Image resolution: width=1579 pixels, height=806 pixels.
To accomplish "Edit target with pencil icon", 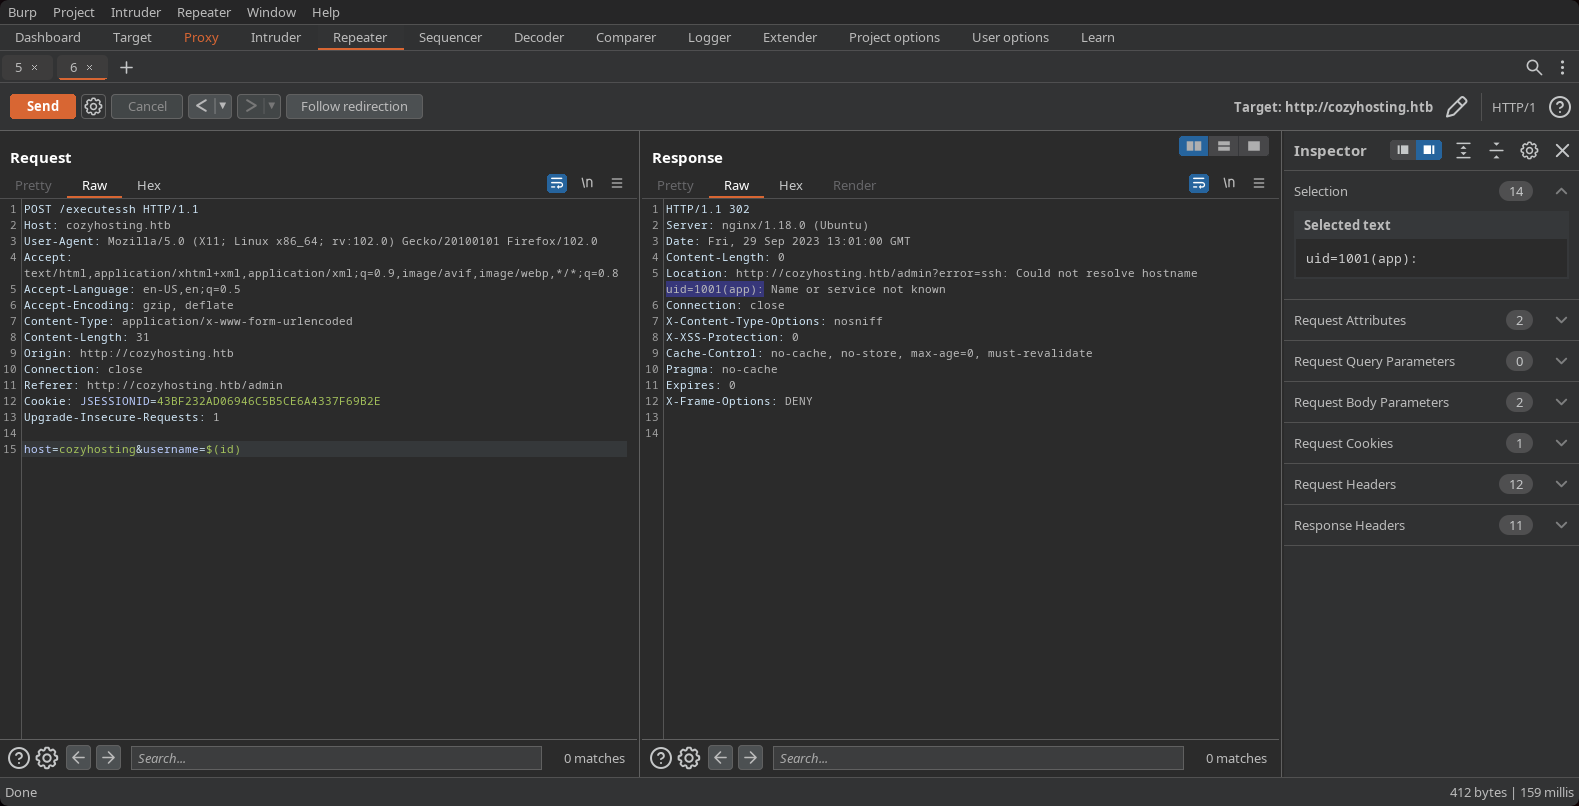I will click(x=1457, y=107).
